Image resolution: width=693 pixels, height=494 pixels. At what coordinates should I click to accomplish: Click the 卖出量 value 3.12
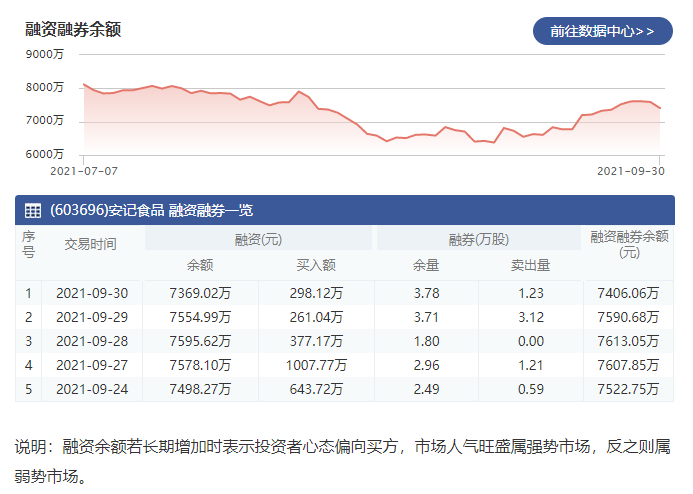(531, 317)
